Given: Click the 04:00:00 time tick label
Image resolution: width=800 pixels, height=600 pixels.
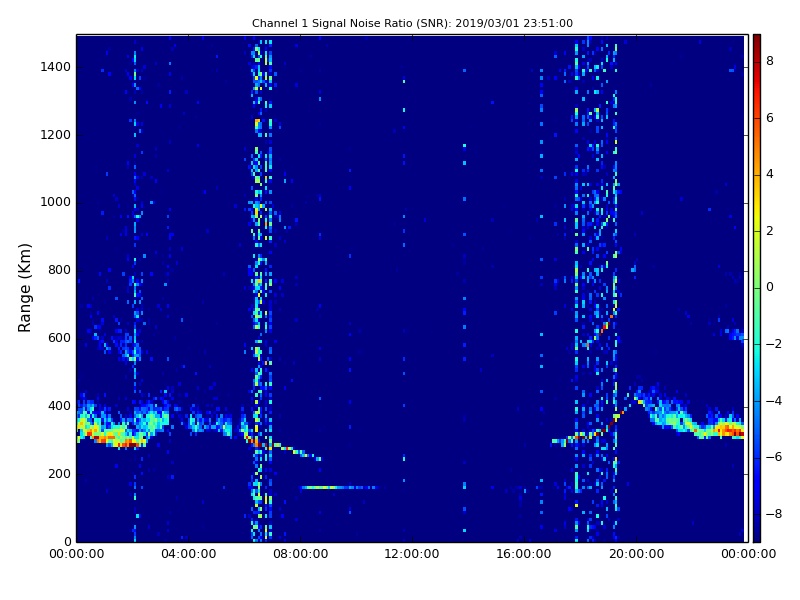Looking at the screenshot, I should pyautogui.click(x=188, y=553).
